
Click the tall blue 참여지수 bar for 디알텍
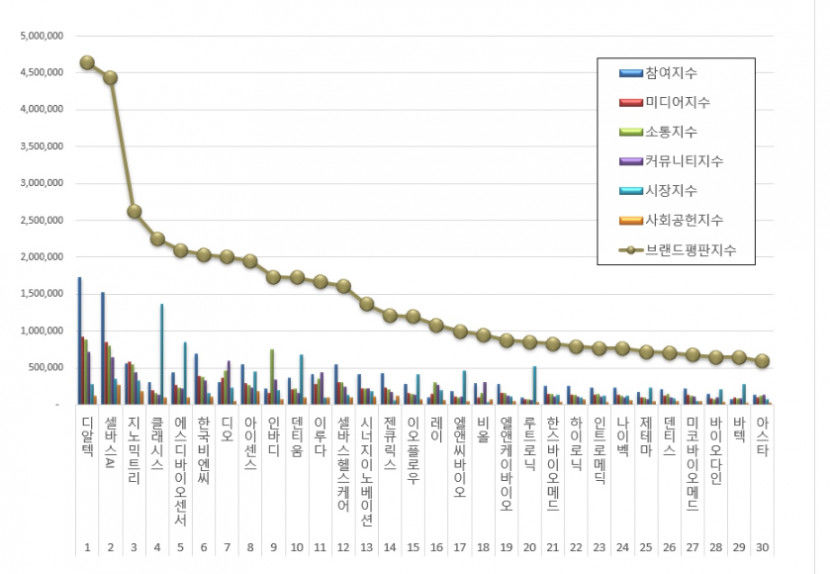pos(79,340)
